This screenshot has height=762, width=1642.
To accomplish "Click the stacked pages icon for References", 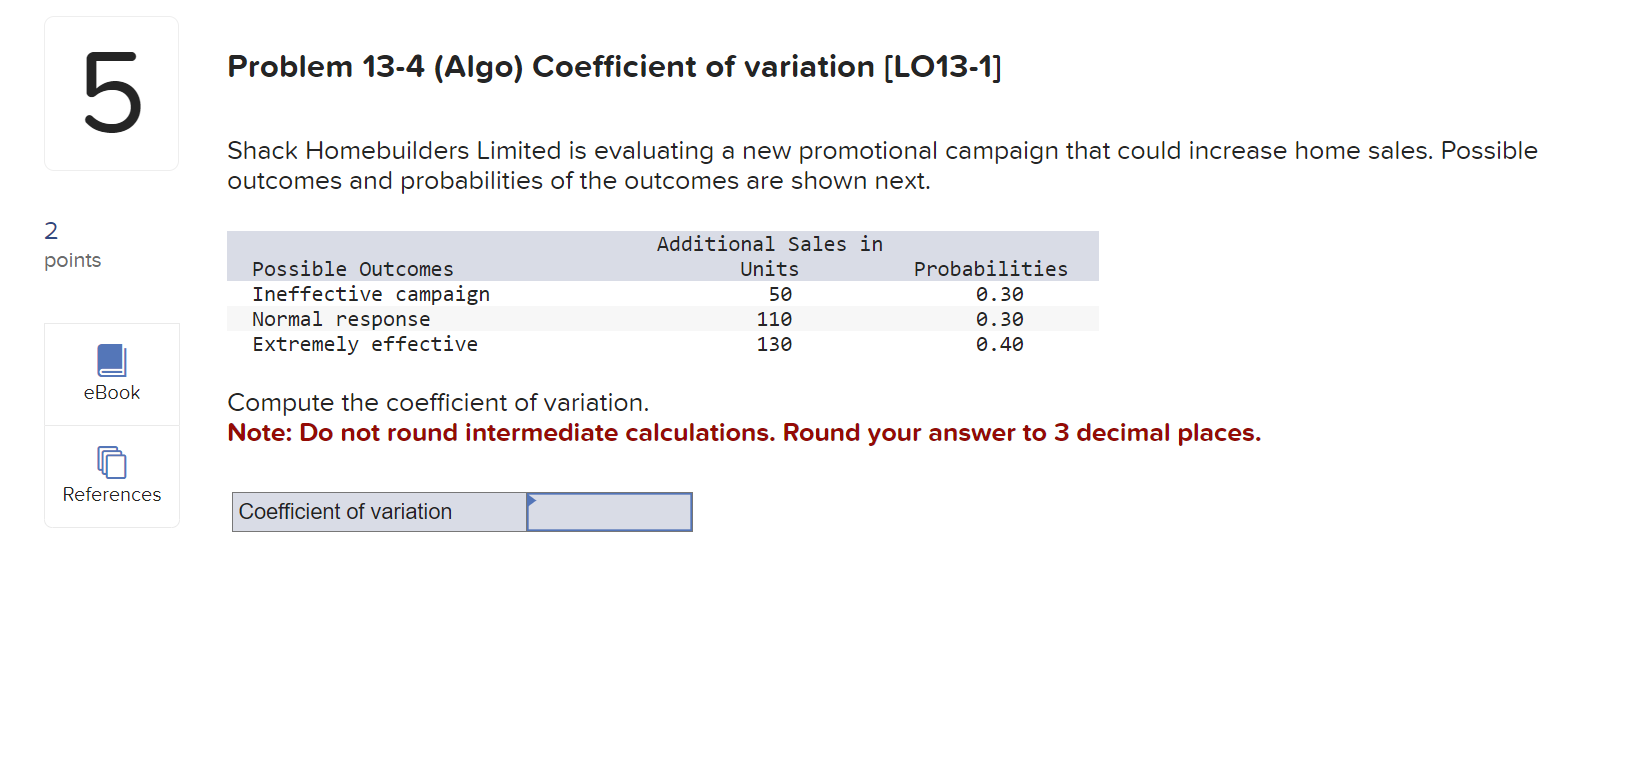I will (111, 462).
